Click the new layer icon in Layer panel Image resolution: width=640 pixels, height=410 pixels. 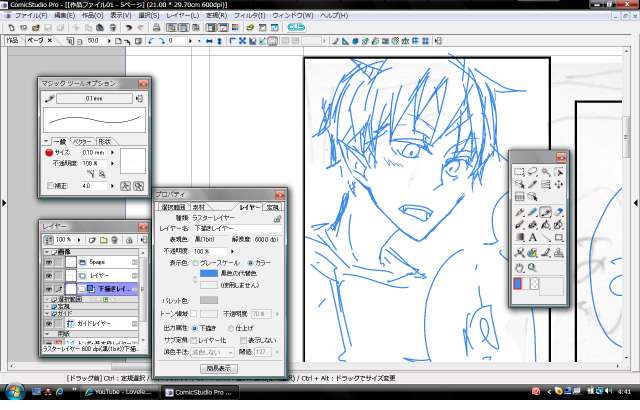click(93, 240)
